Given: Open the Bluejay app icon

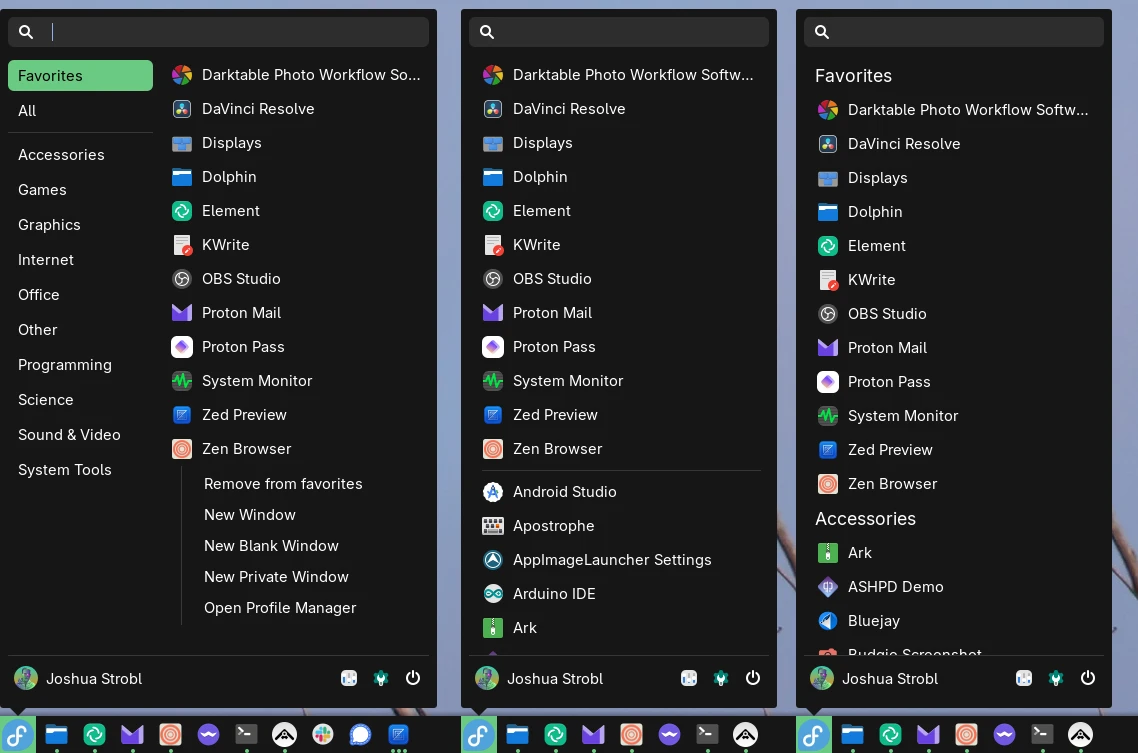Looking at the screenshot, I should (x=827, y=621).
